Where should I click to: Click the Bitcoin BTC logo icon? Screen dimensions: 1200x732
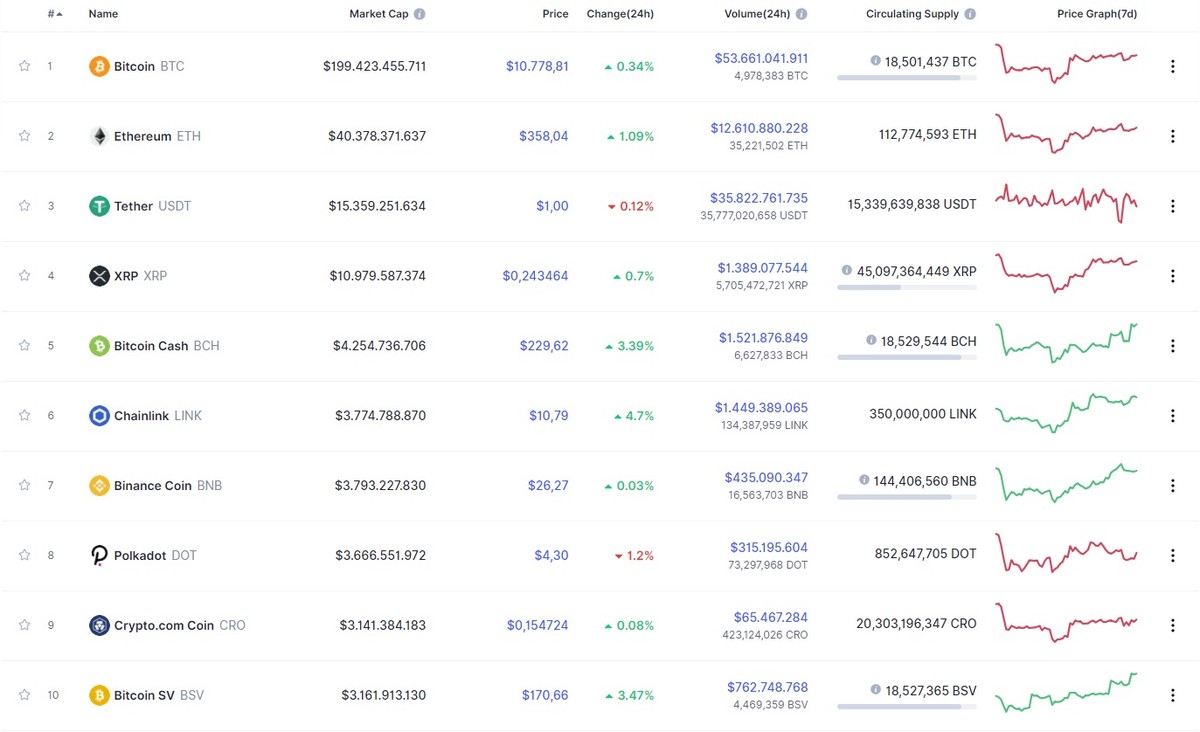click(99, 66)
